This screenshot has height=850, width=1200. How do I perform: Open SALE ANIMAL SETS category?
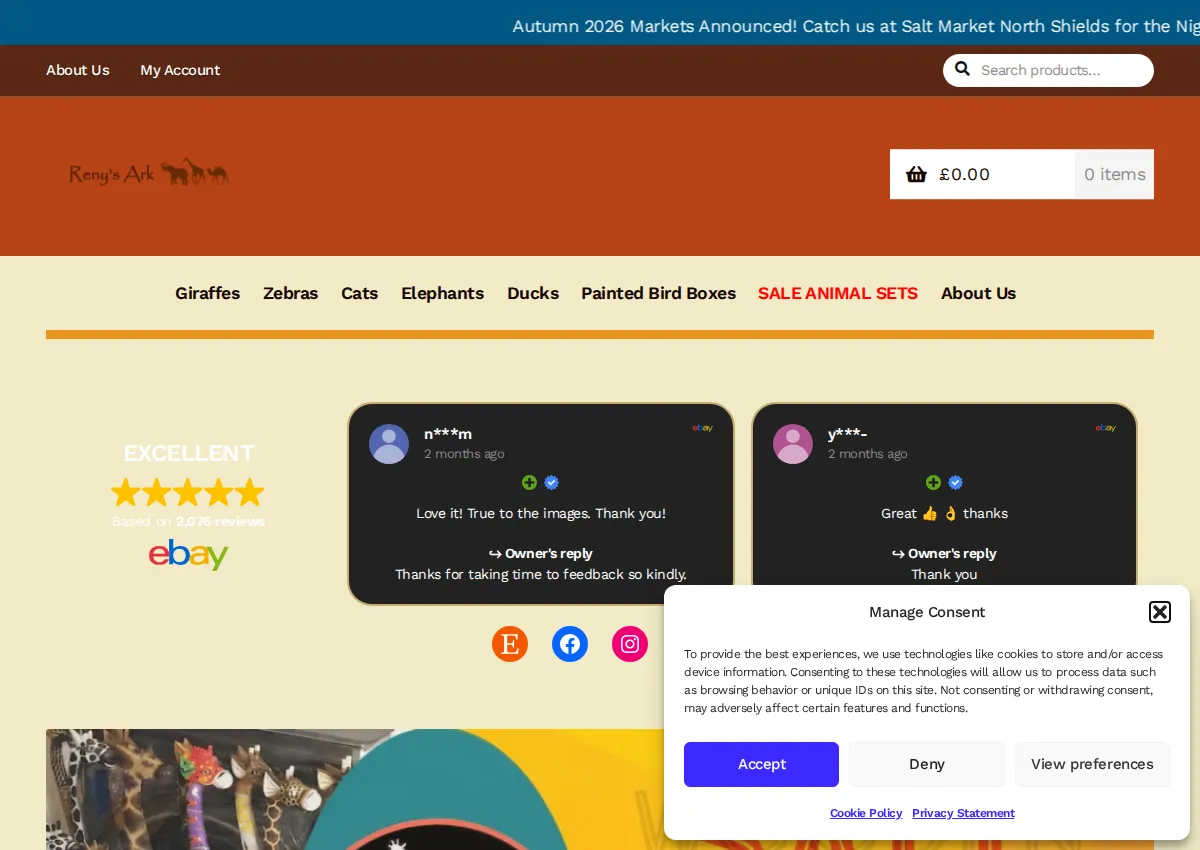[x=838, y=293]
